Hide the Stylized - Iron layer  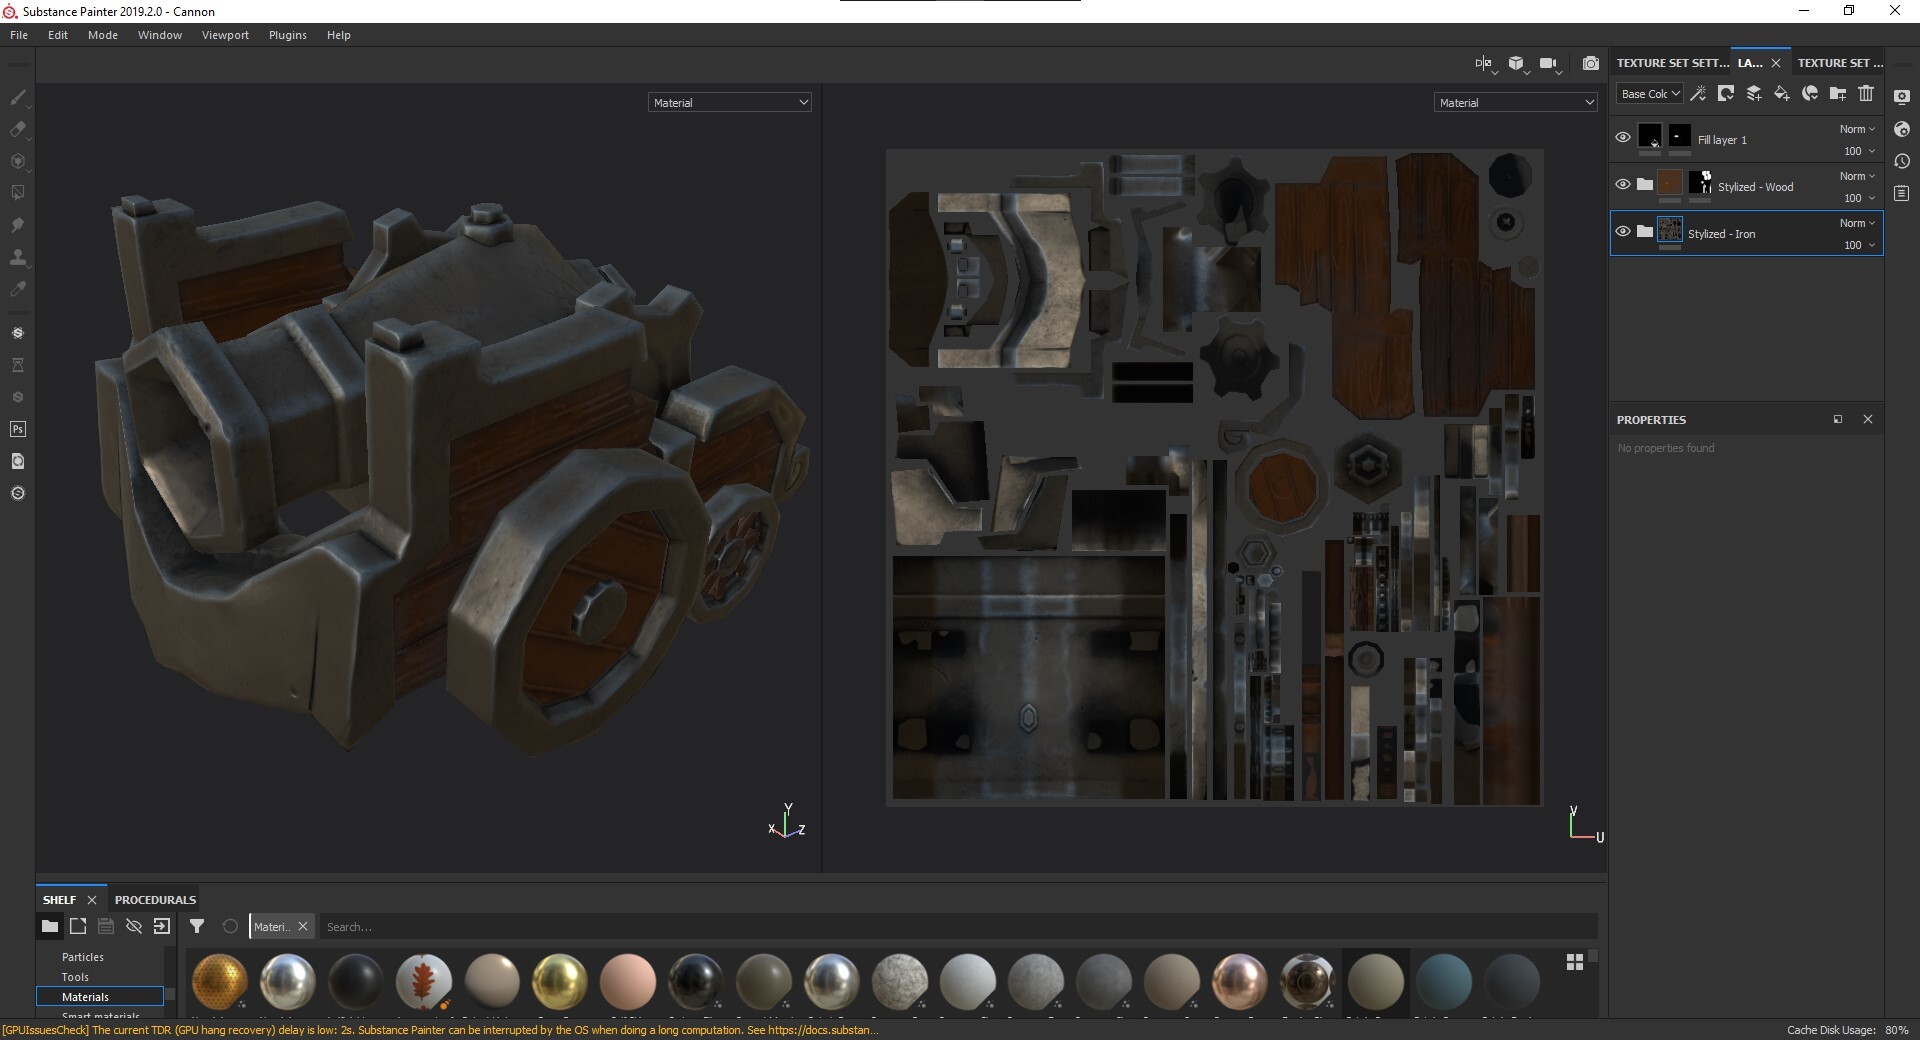coord(1623,231)
